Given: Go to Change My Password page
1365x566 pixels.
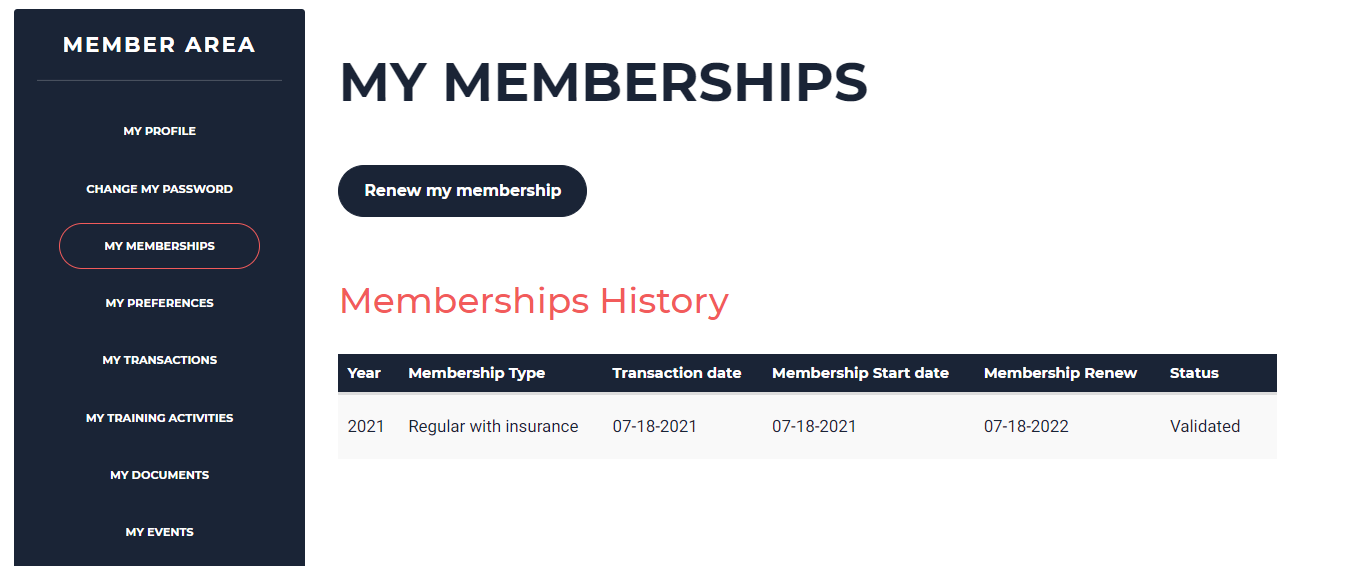Looking at the screenshot, I should 159,189.
